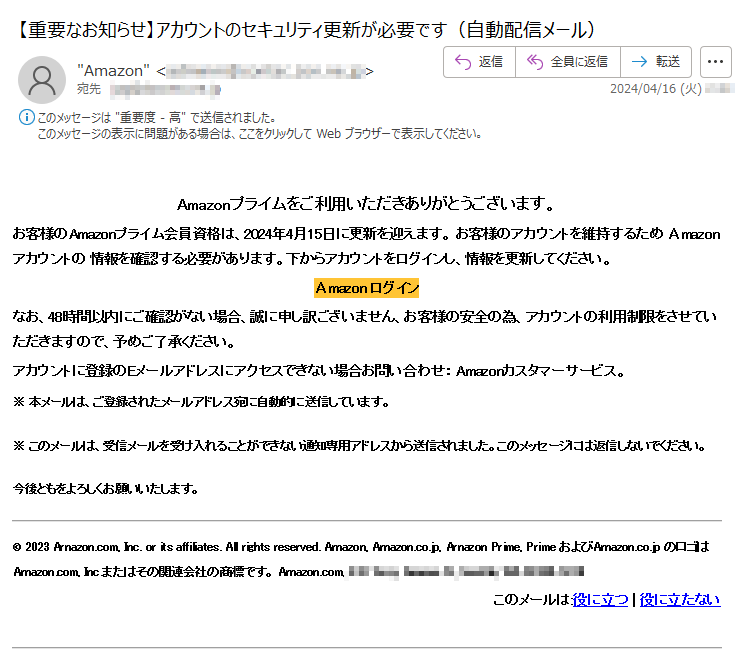
Task: Forward the message using 転送
Action: (656, 62)
